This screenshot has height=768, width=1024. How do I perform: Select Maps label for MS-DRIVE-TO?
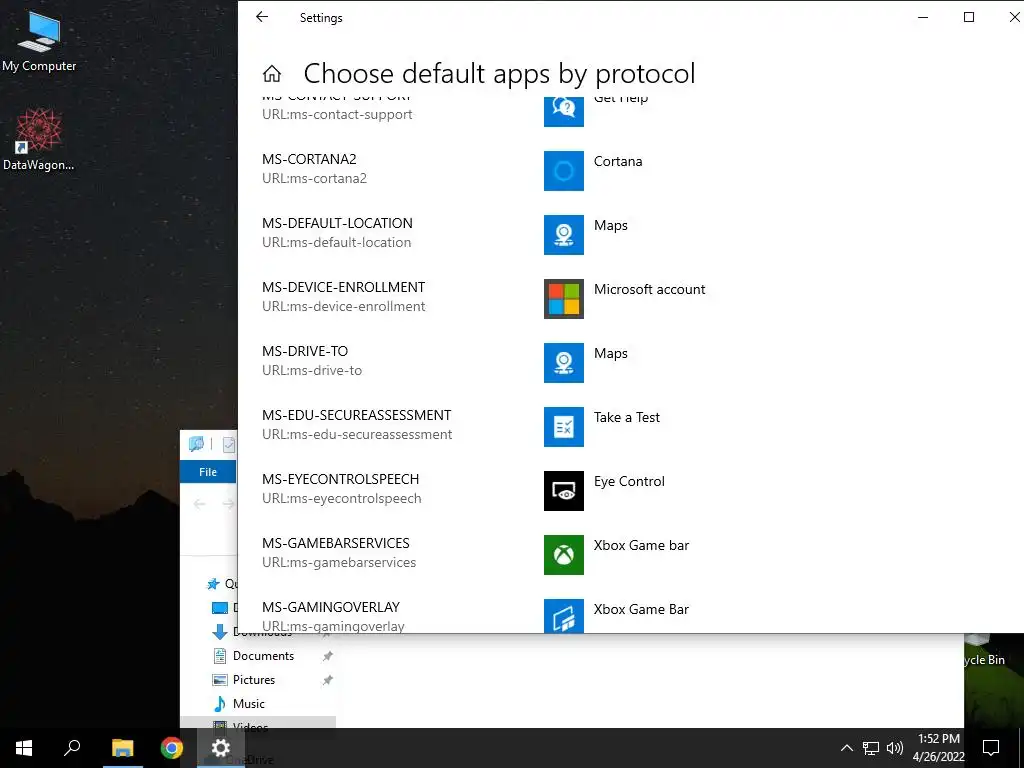coord(611,353)
